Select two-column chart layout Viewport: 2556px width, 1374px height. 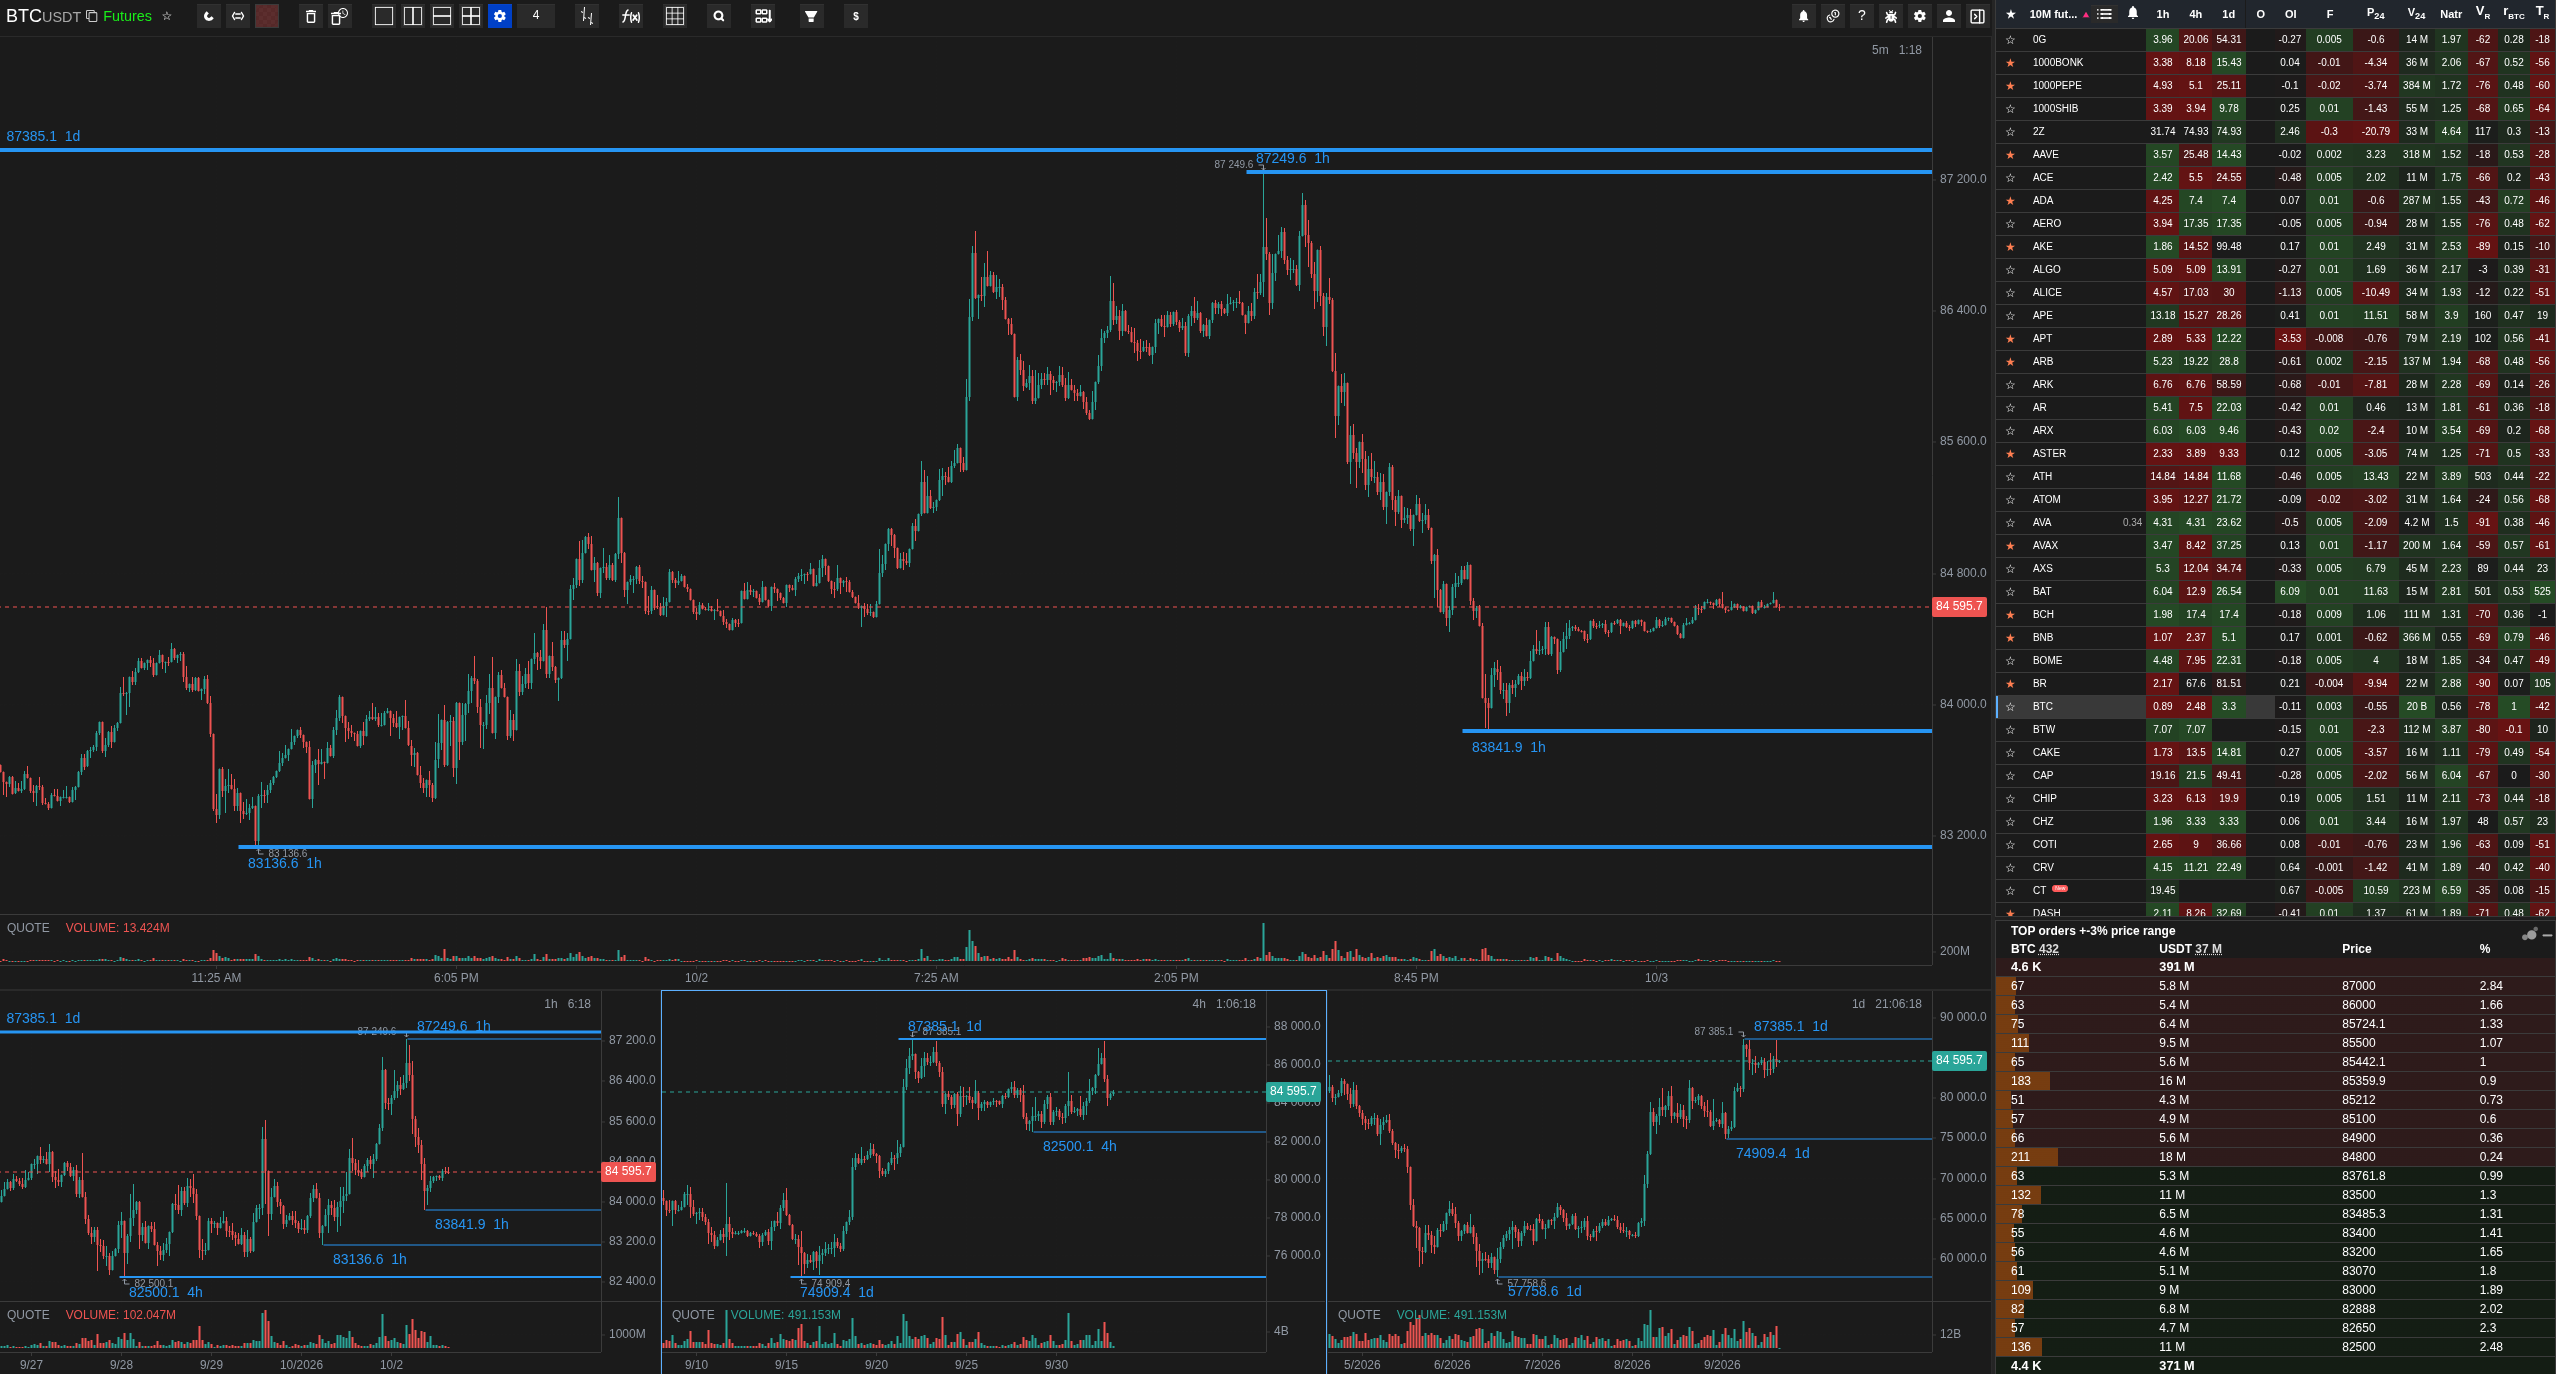click(413, 16)
